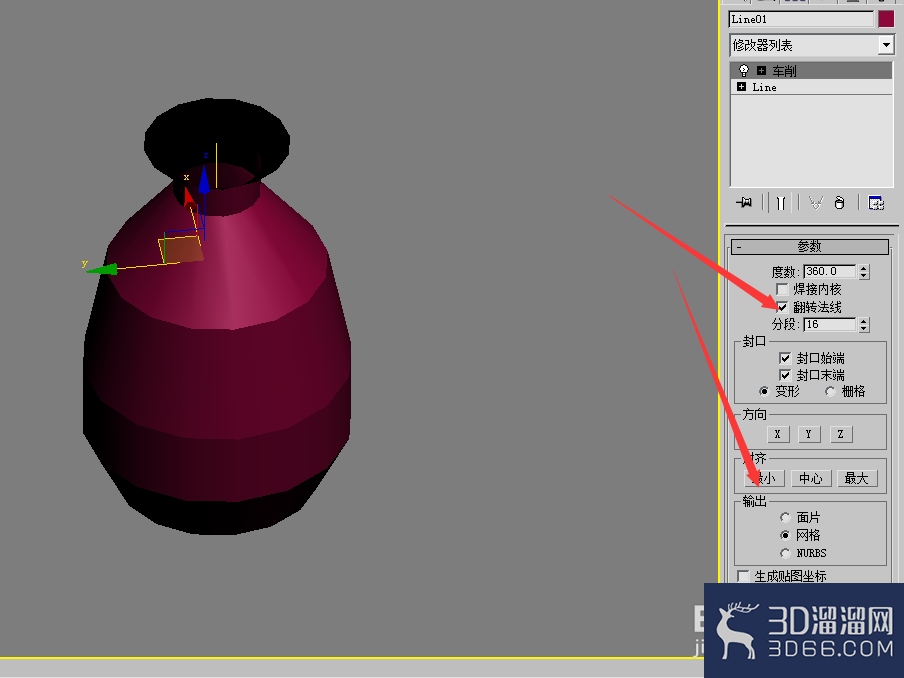904x678 pixels.
Task: Select 车削 modifier in stack
Action: point(812,70)
